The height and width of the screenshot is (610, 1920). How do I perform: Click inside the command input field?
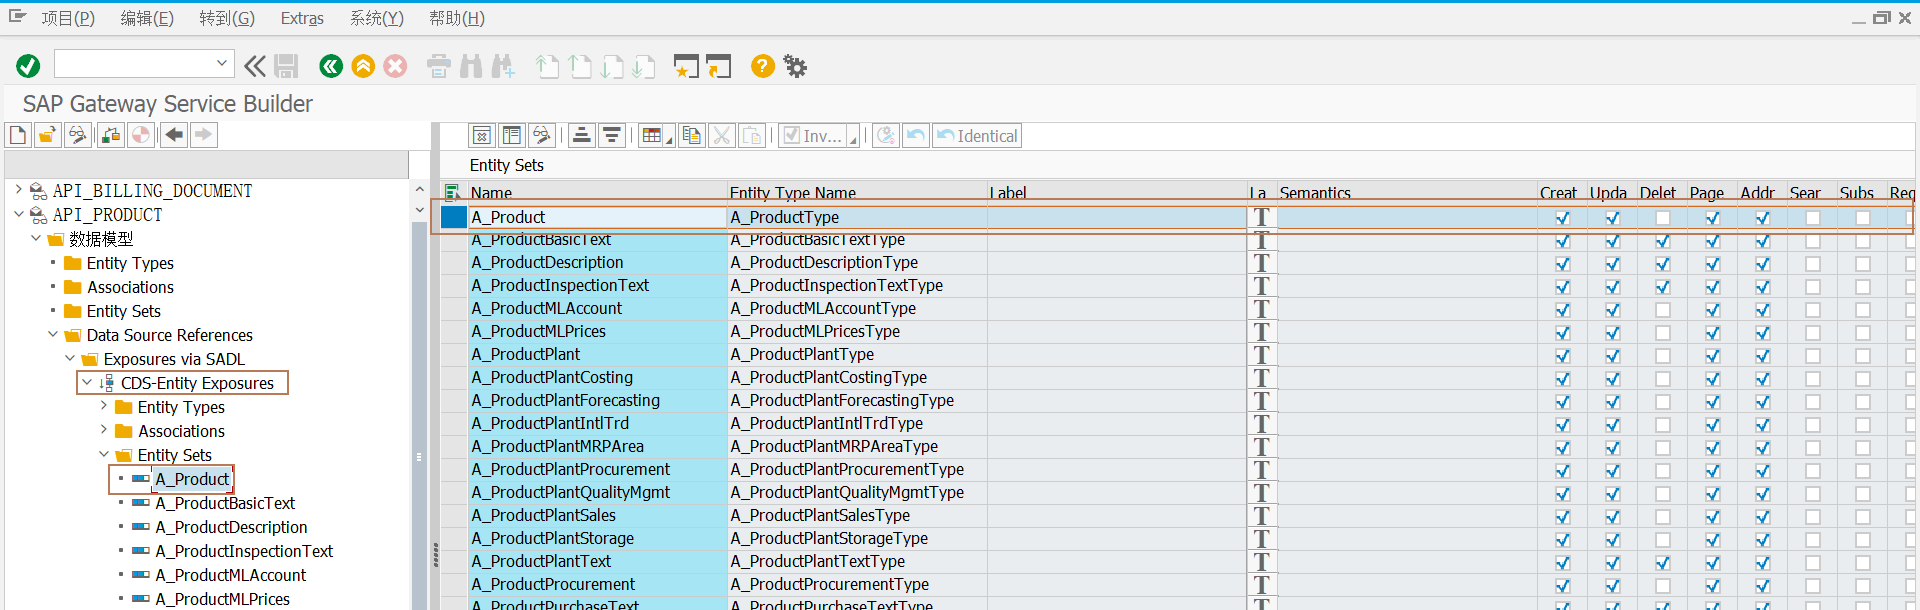(x=134, y=63)
